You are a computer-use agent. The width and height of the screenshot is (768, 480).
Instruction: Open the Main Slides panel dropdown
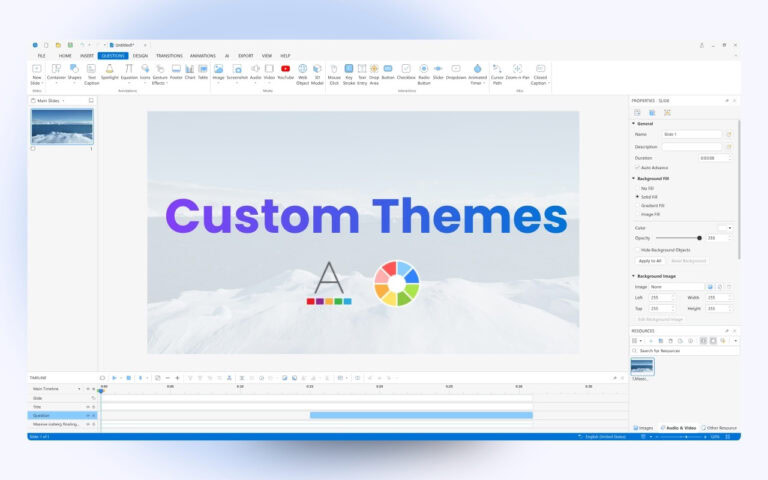click(63, 101)
